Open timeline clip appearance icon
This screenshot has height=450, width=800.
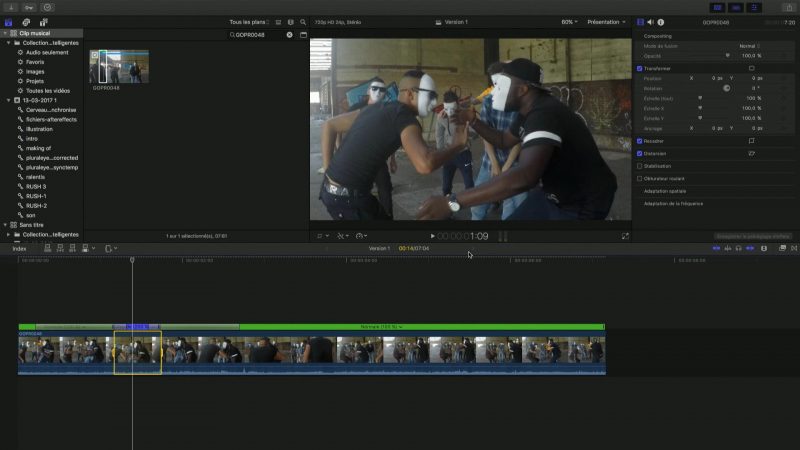[764, 248]
